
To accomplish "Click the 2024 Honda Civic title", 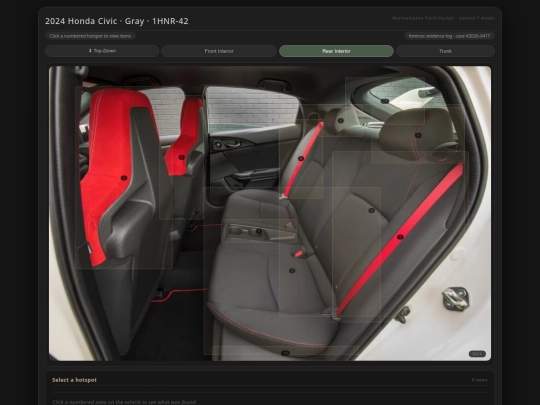I will click(117, 21).
